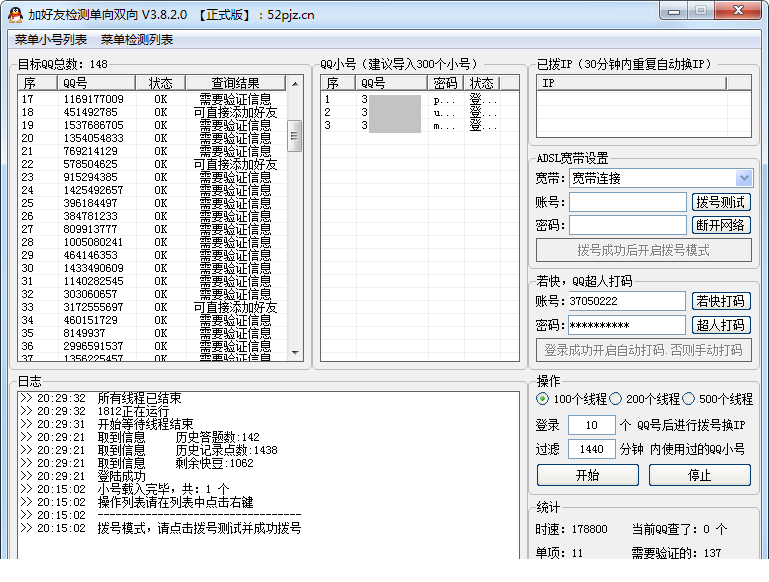
Task: Select row with QQ 809913777
Action: (152, 229)
